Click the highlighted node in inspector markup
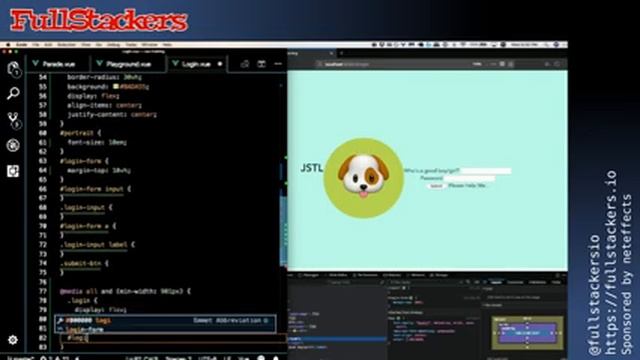640x360 pixels. click(x=337, y=339)
